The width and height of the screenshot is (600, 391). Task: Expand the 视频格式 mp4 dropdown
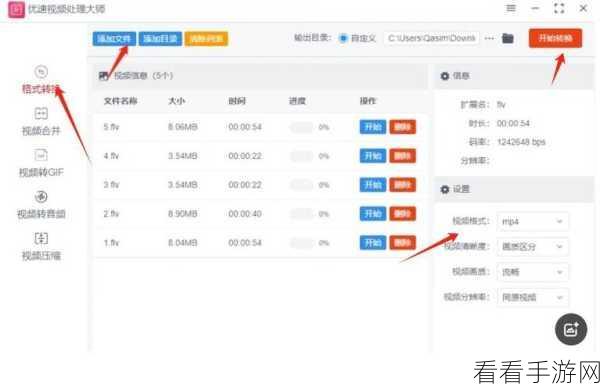pos(533,221)
